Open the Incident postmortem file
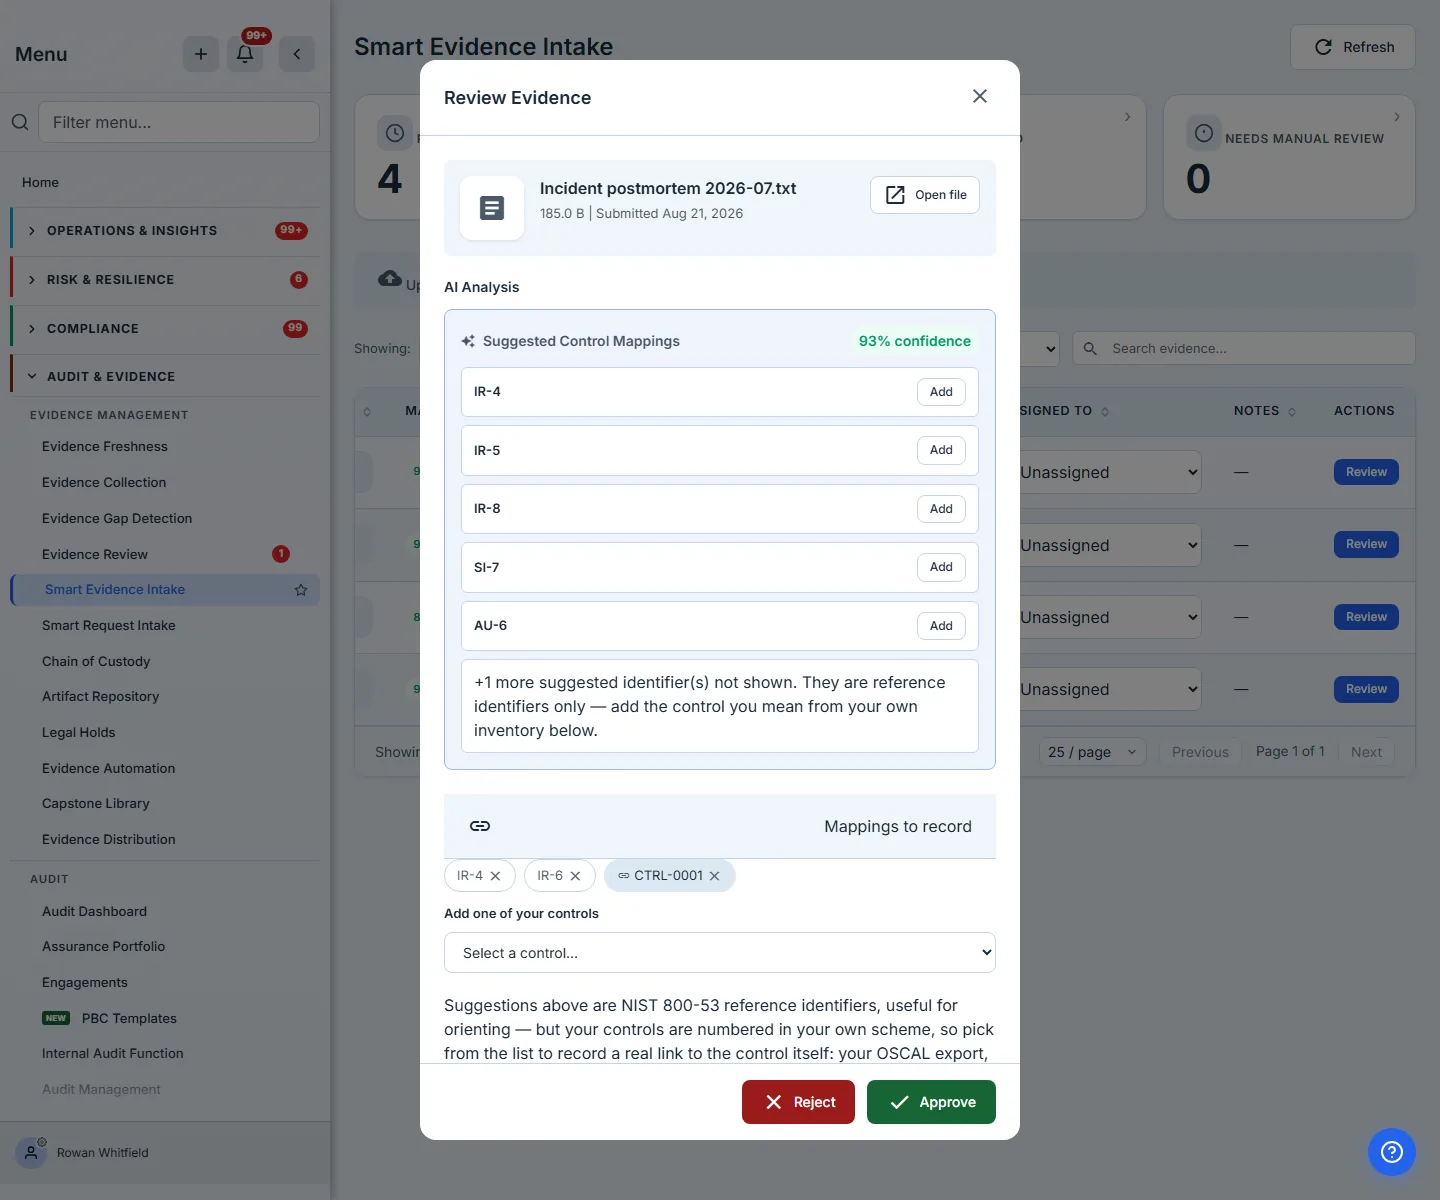Viewport: 1440px width, 1200px height. [x=925, y=195]
